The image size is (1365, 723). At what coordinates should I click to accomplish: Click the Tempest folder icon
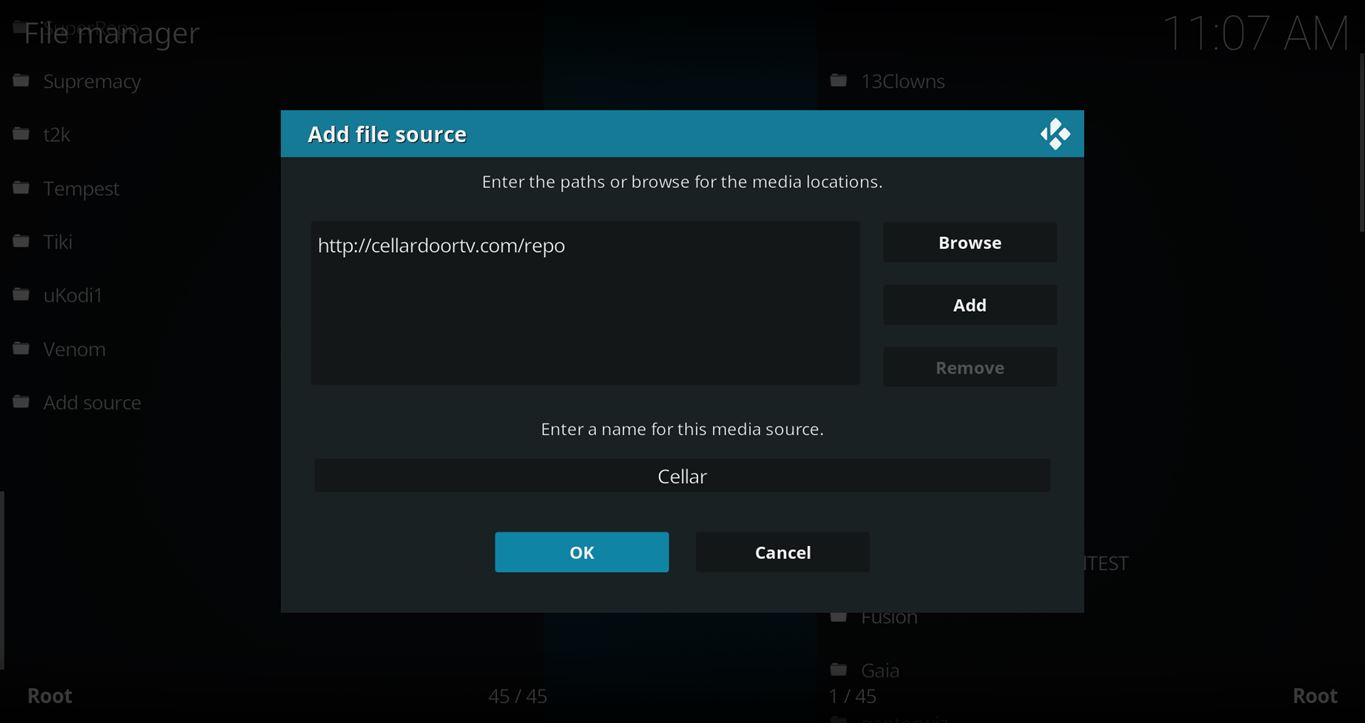pos(21,188)
